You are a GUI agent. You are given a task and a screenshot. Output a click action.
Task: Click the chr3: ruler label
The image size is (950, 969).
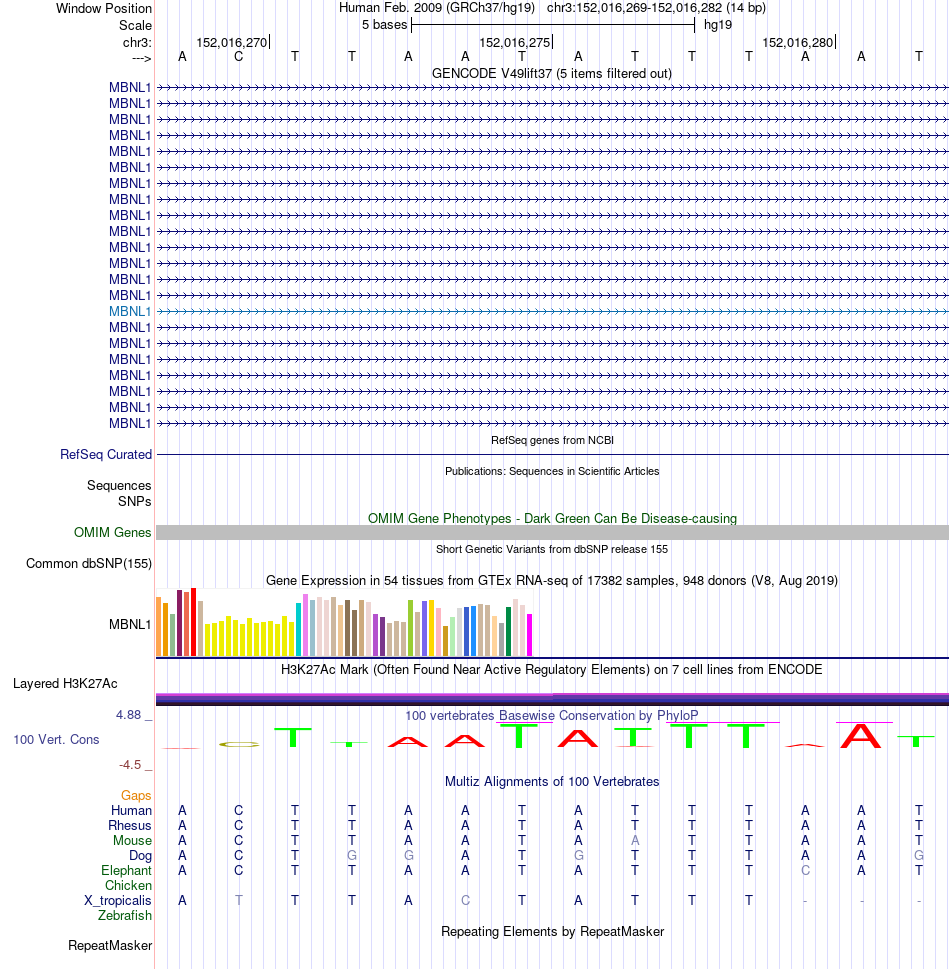point(137,43)
